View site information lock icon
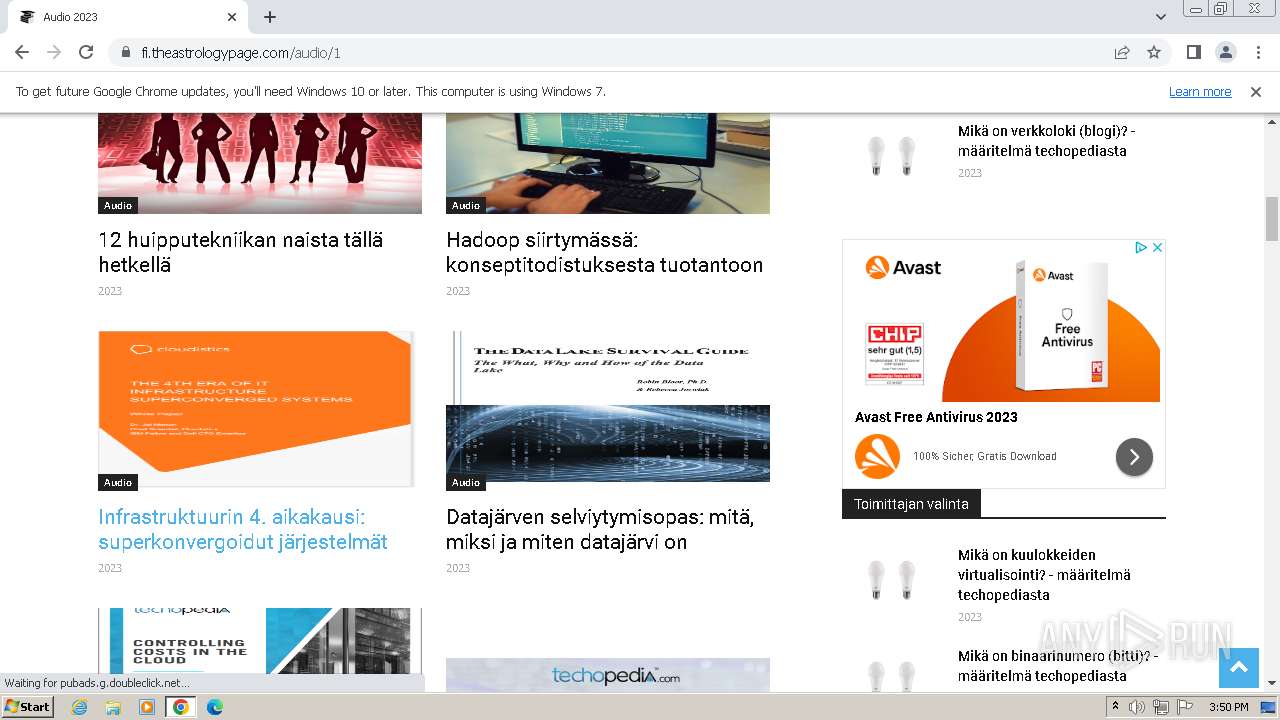Image resolution: width=1280 pixels, height=720 pixels. coord(125,53)
